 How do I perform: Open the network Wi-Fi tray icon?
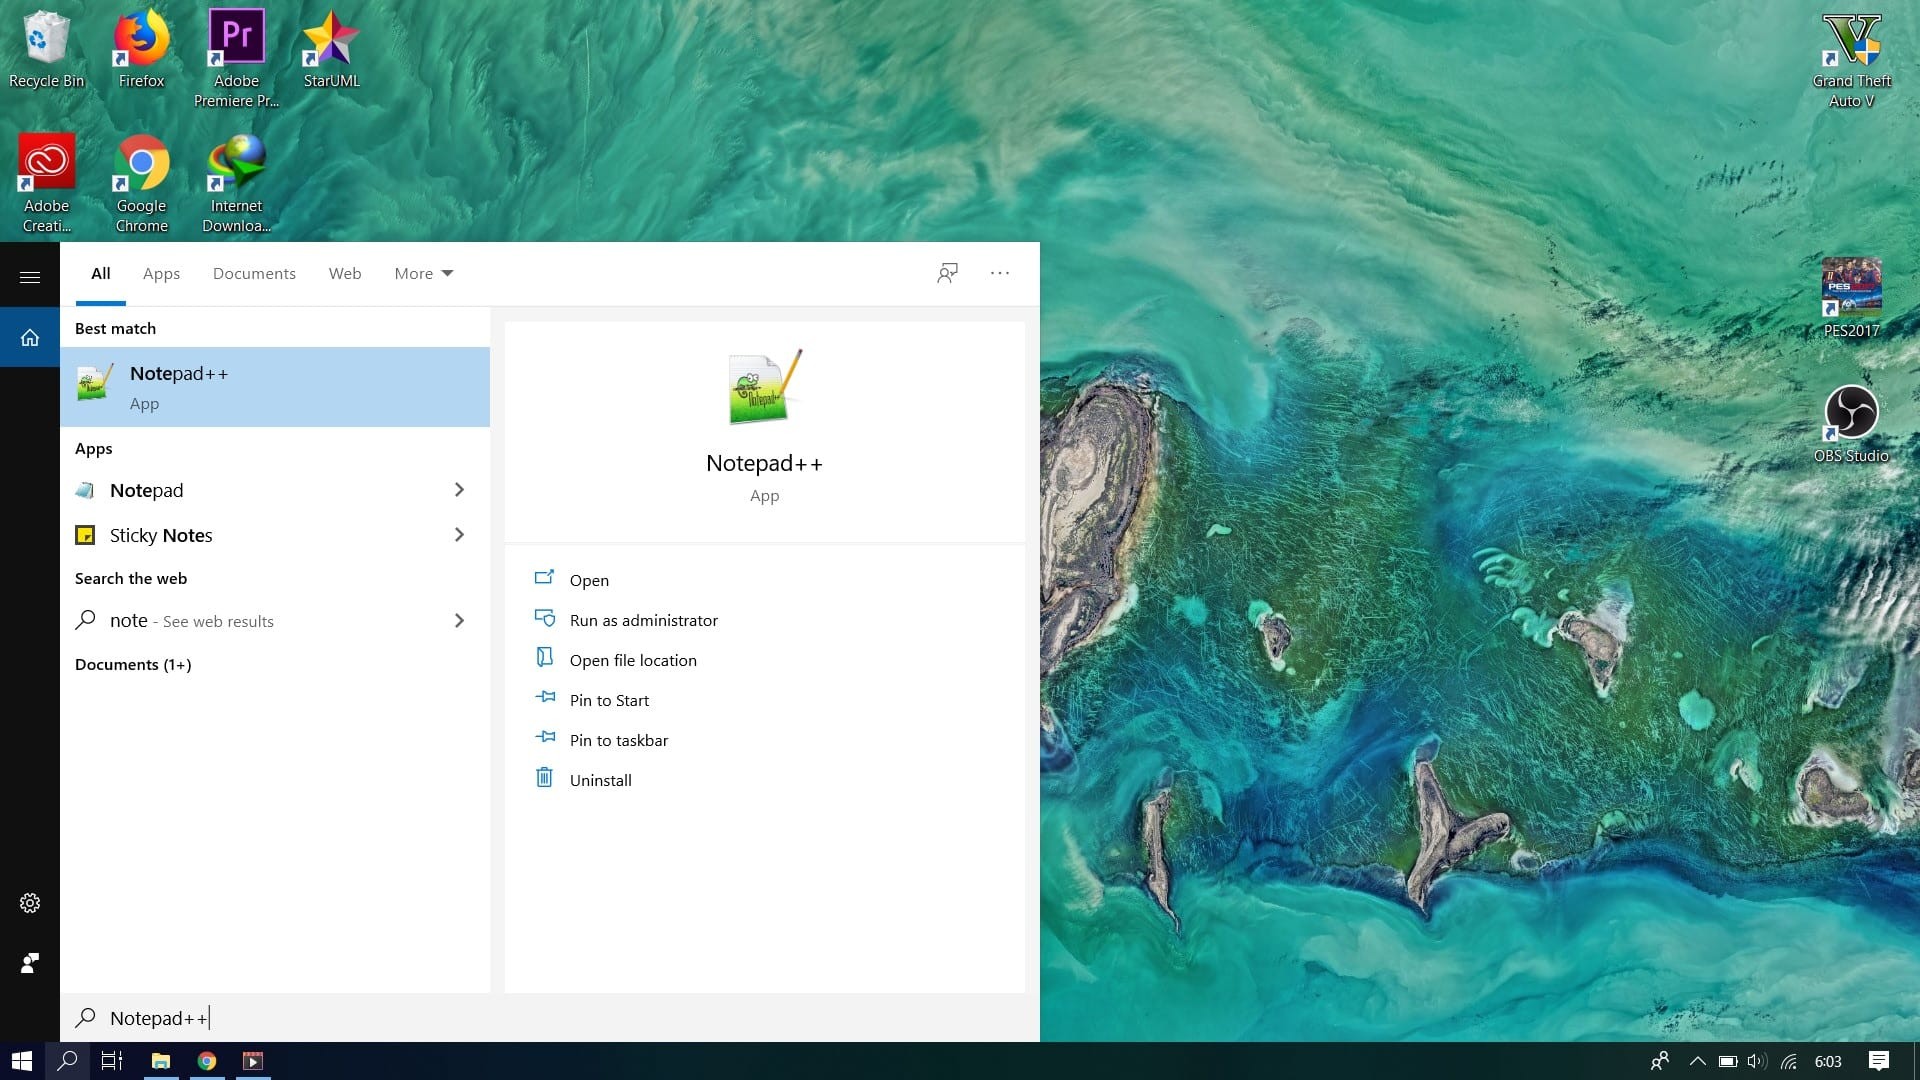1789,1061
